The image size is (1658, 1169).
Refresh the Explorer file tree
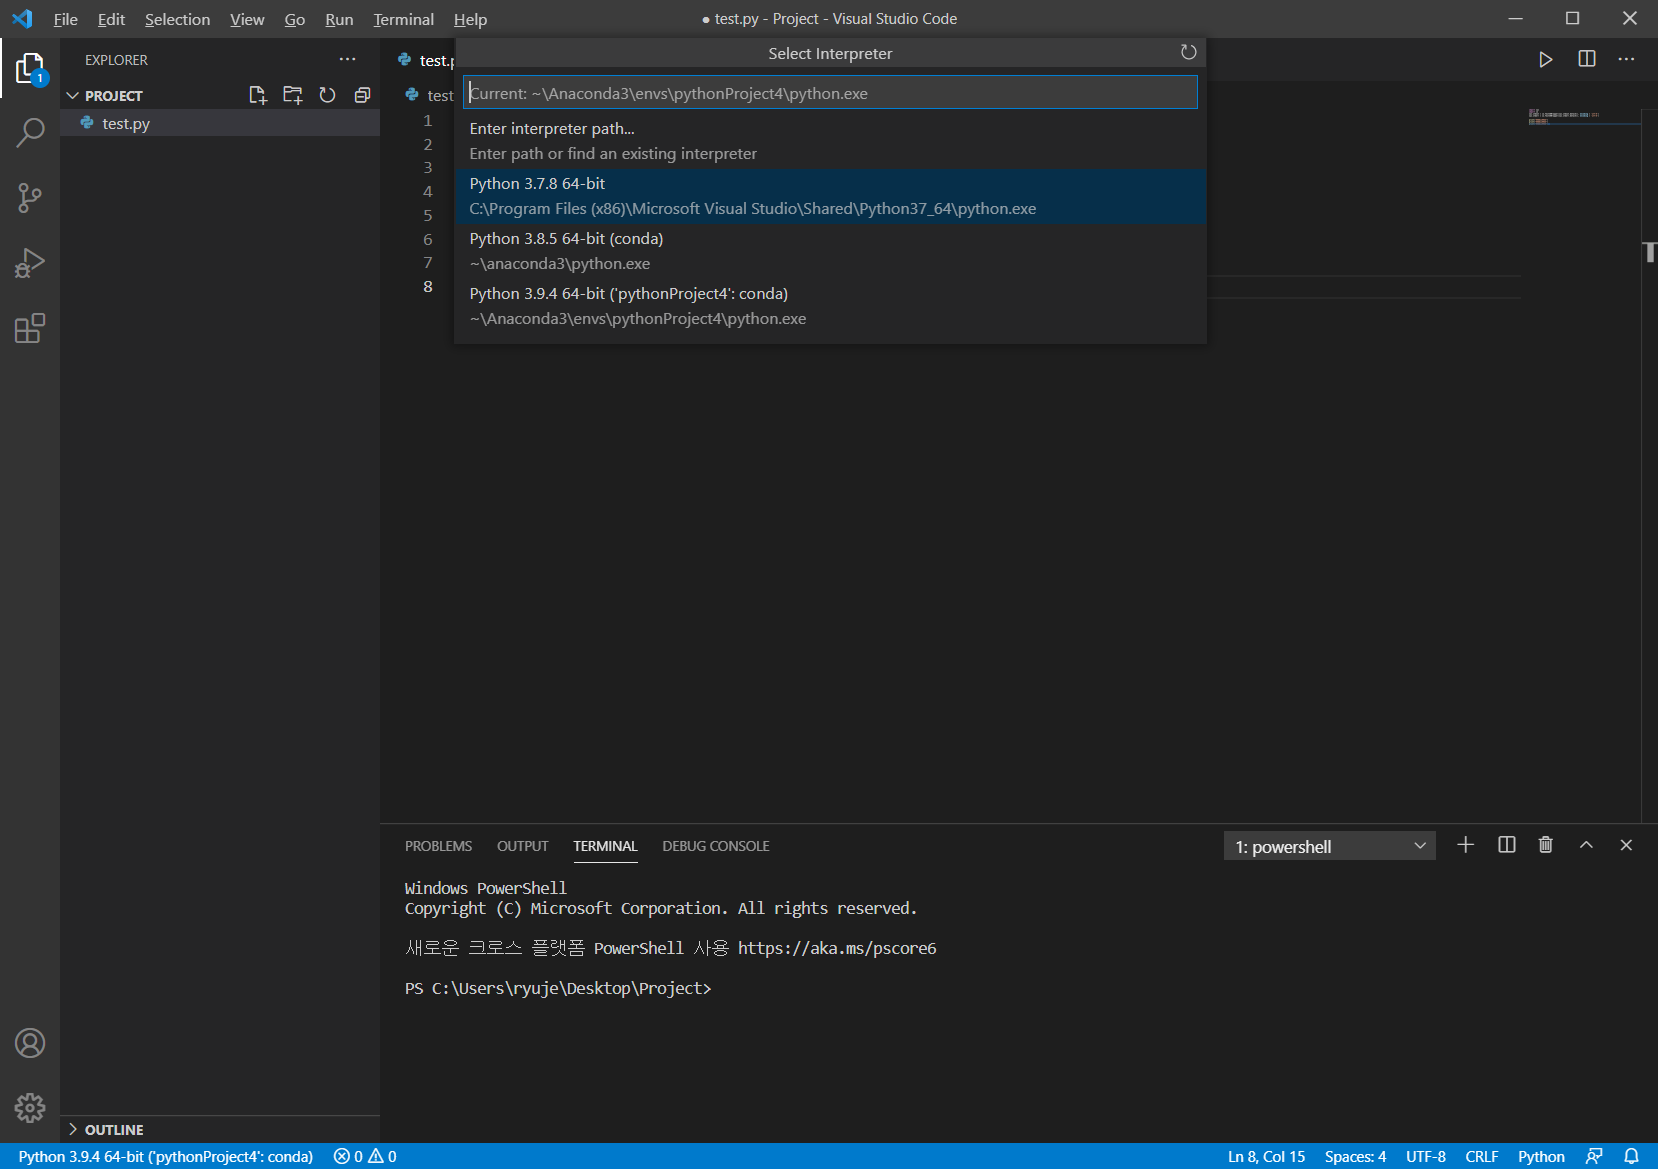(x=327, y=95)
